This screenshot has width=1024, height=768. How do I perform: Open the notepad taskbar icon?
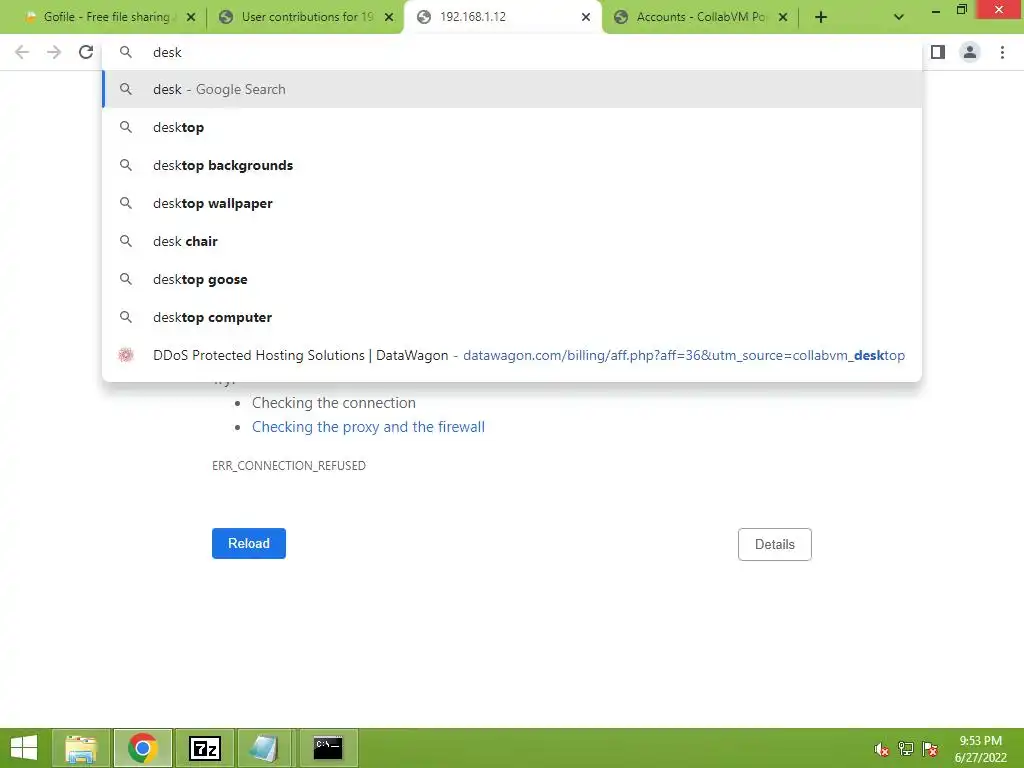266,748
